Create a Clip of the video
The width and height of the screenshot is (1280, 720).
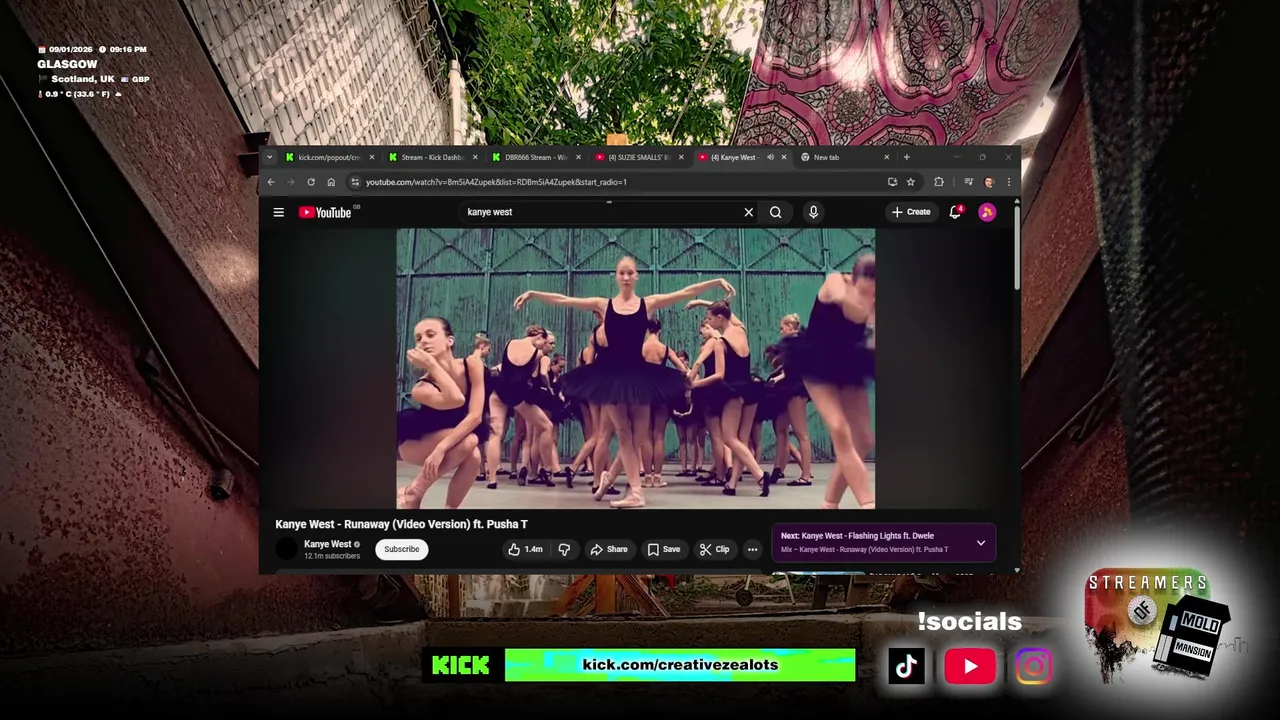(715, 549)
